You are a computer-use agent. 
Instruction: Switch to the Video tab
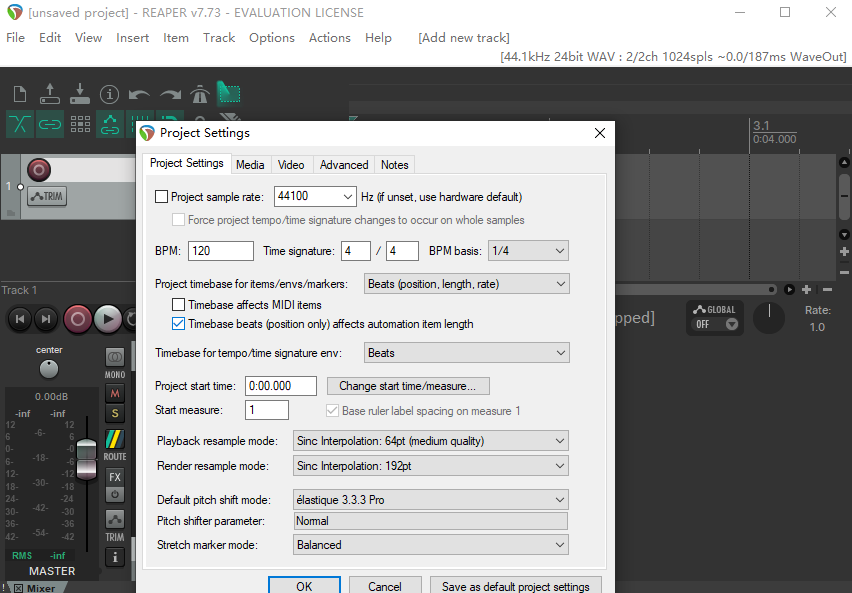291,165
